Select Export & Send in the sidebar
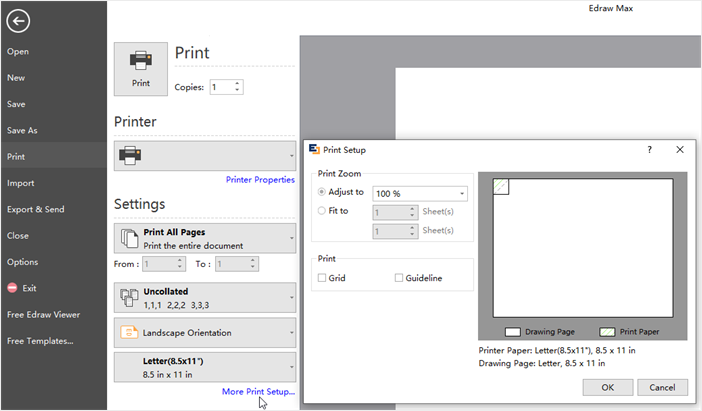Viewport: 702px width, 411px height. (x=35, y=209)
